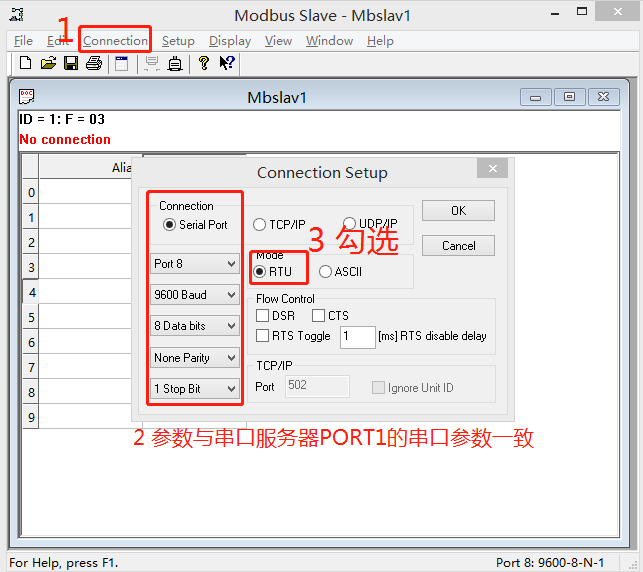This screenshot has height=572, width=643.
Task: Select the ASCII mode radio button
Action: point(325,271)
